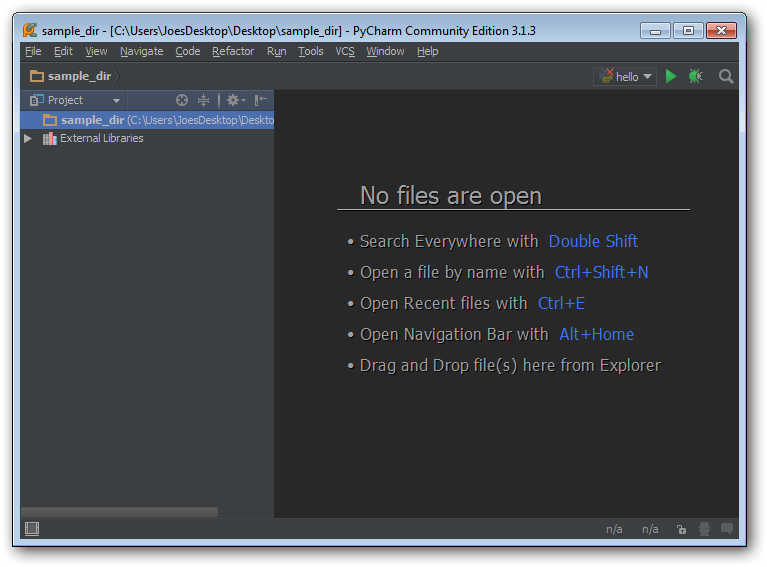This screenshot has width=767, height=567.
Task: Open the notifications balloon icon in status bar
Action: (x=727, y=528)
